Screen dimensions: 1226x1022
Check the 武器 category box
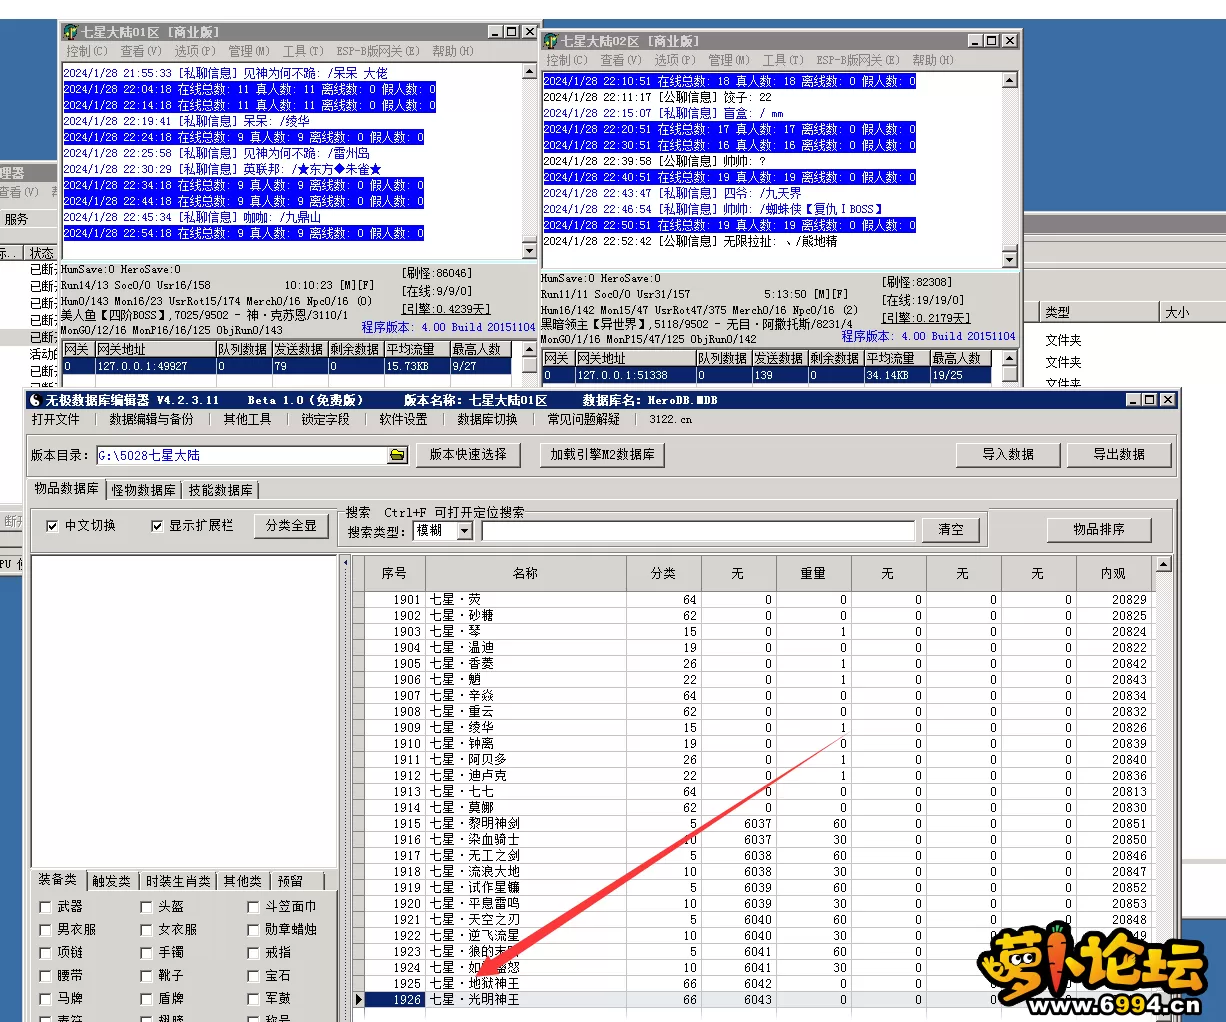[x=45, y=907]
